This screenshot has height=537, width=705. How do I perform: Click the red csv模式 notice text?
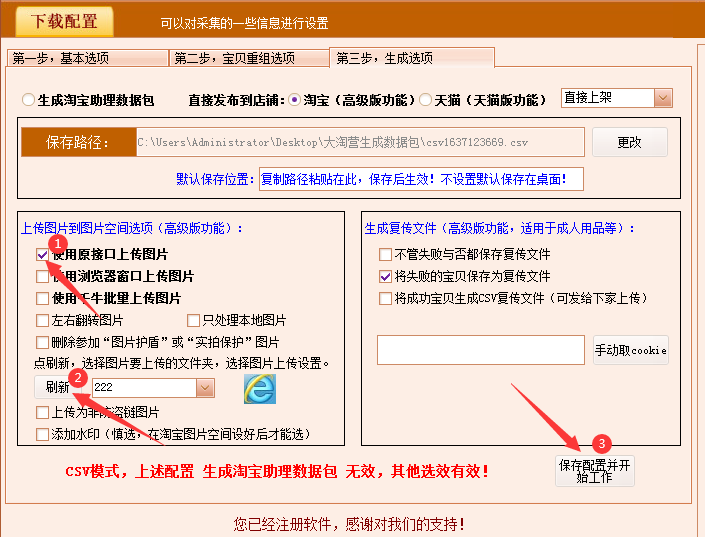pos(277,471)
